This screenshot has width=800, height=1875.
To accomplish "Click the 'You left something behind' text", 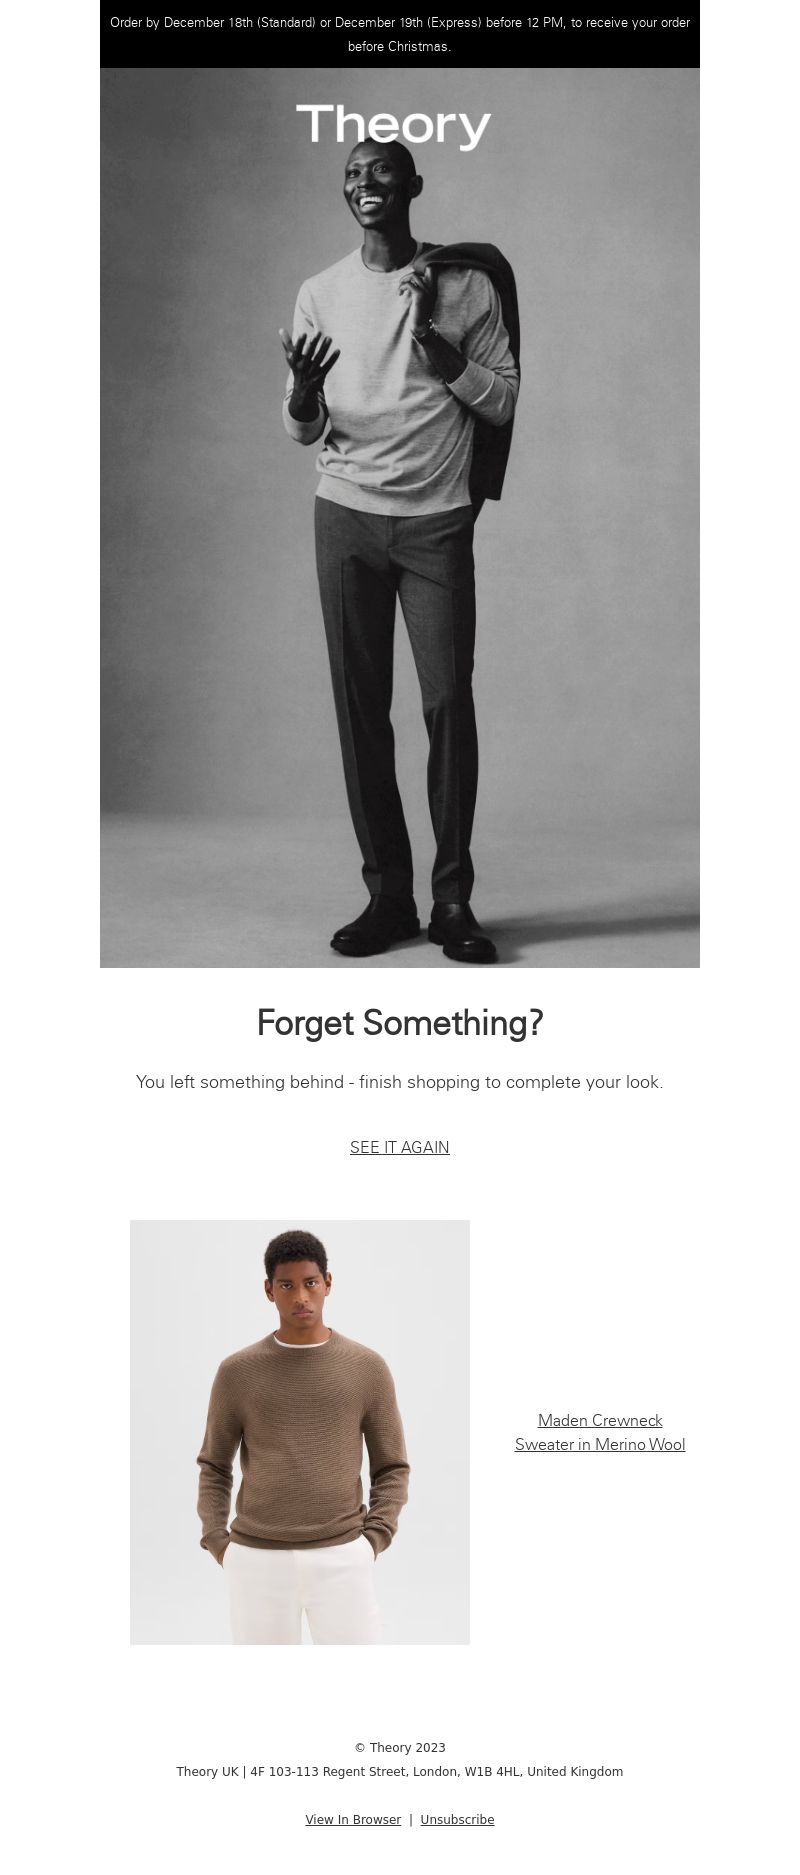I will pos(400,1082).
